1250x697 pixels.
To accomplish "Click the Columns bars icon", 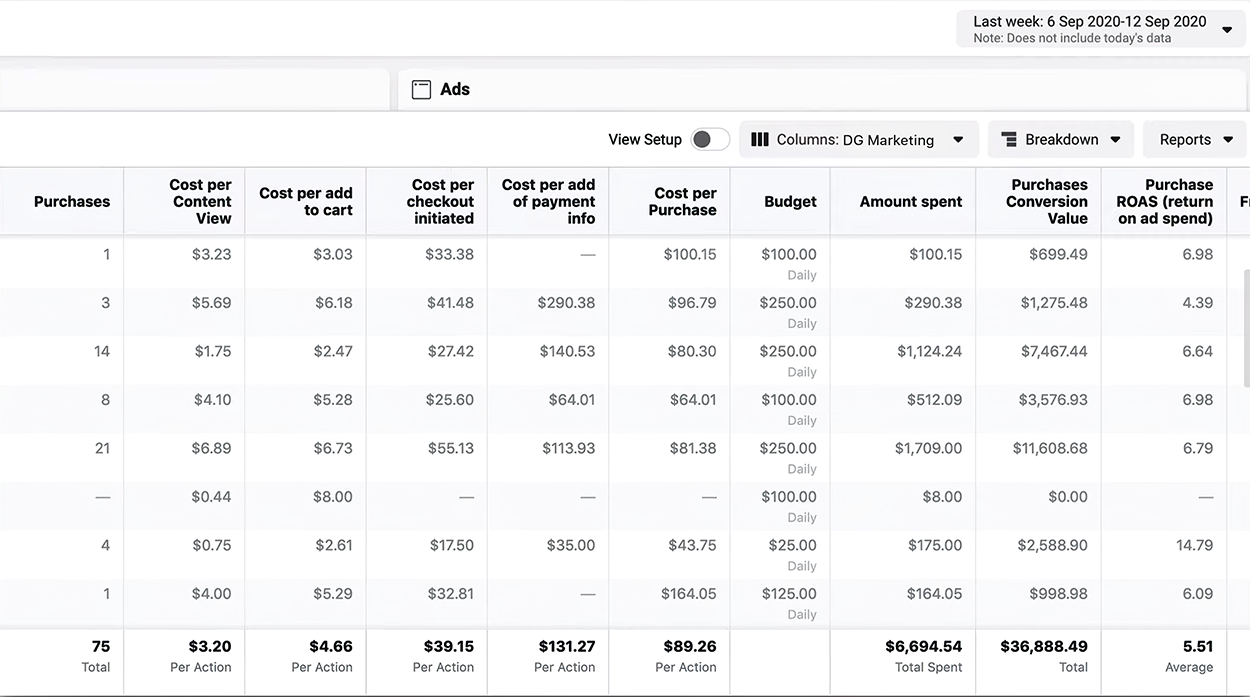I will [x=760, y=140].
